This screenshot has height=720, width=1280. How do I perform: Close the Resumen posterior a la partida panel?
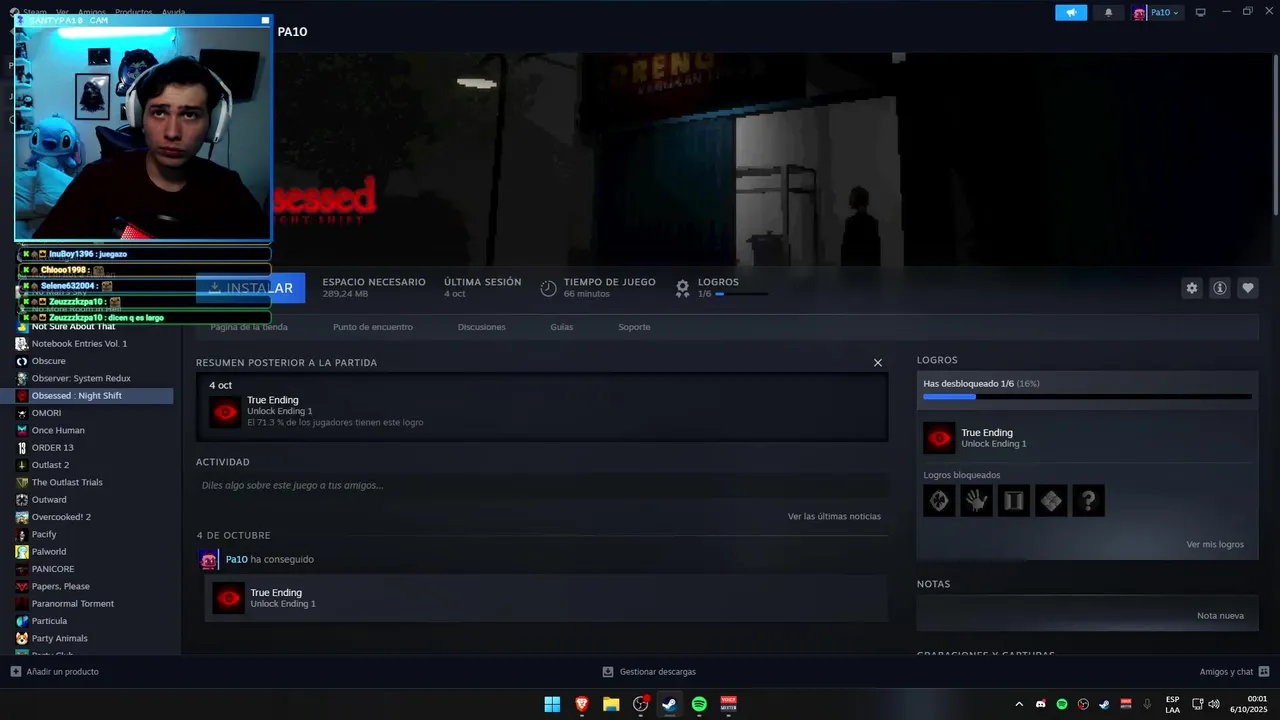click(x=878, y=363)
